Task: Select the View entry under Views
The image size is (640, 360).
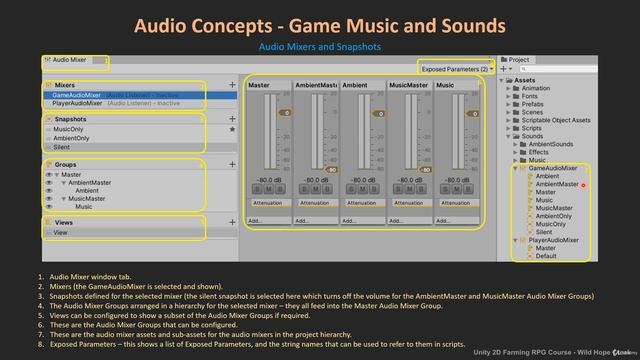Action: [x=140, y=233]
